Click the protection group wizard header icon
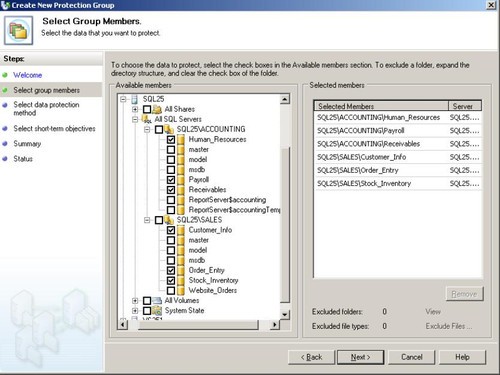 pos(18,30)
